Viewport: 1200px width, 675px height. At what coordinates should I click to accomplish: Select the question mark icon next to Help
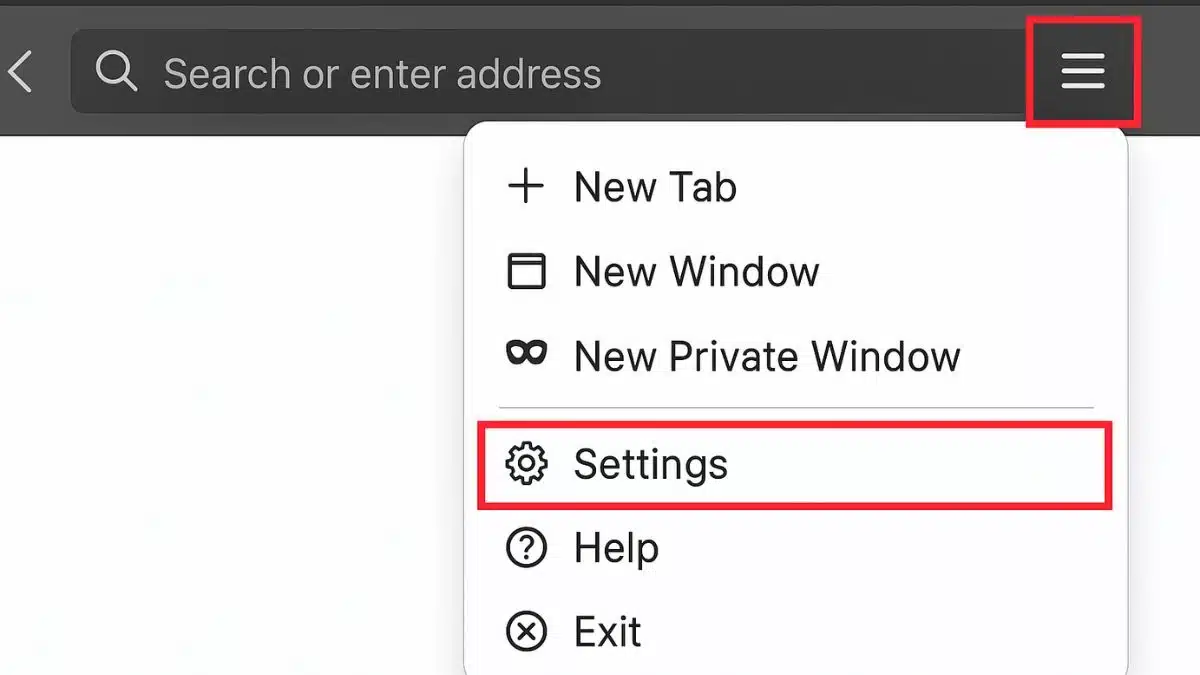[x=526, y=547]
